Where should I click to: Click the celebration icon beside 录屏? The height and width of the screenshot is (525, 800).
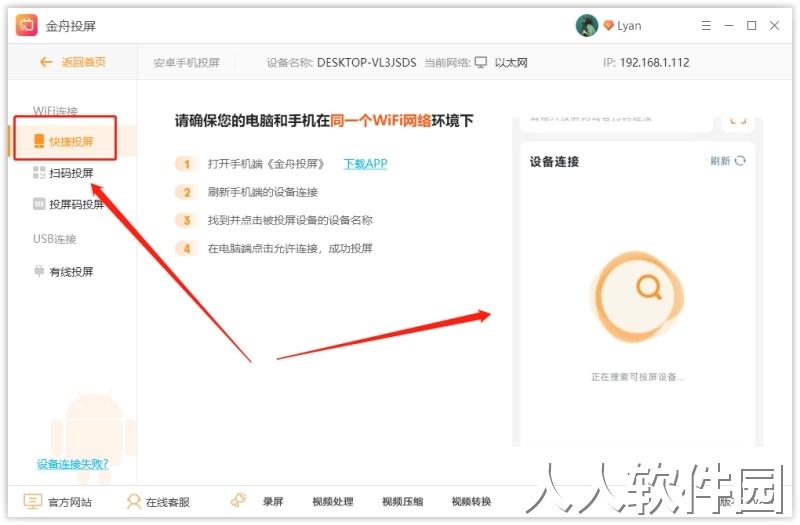[239, 501]
